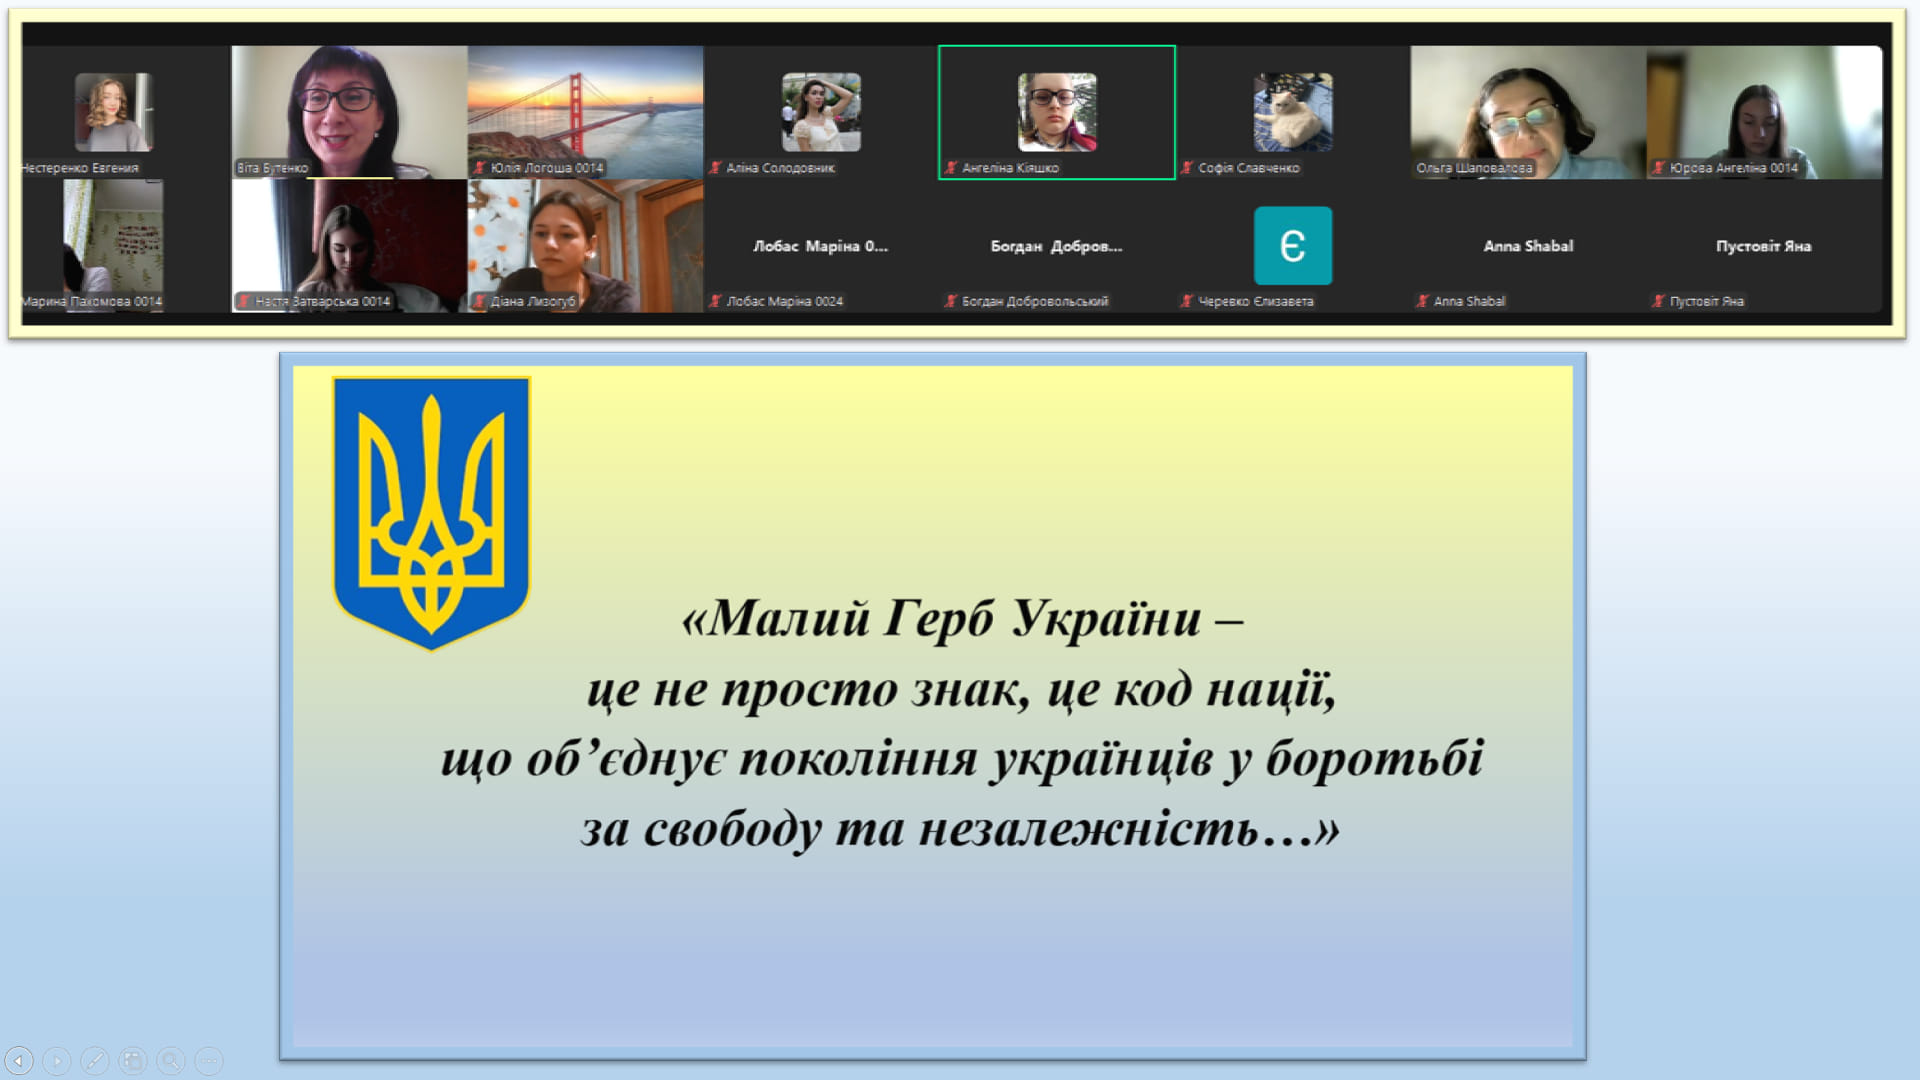Click the large centered name Лобас Маріна 0…
This screenshot has width=1920, height=1080.
[x=820, y=246]
